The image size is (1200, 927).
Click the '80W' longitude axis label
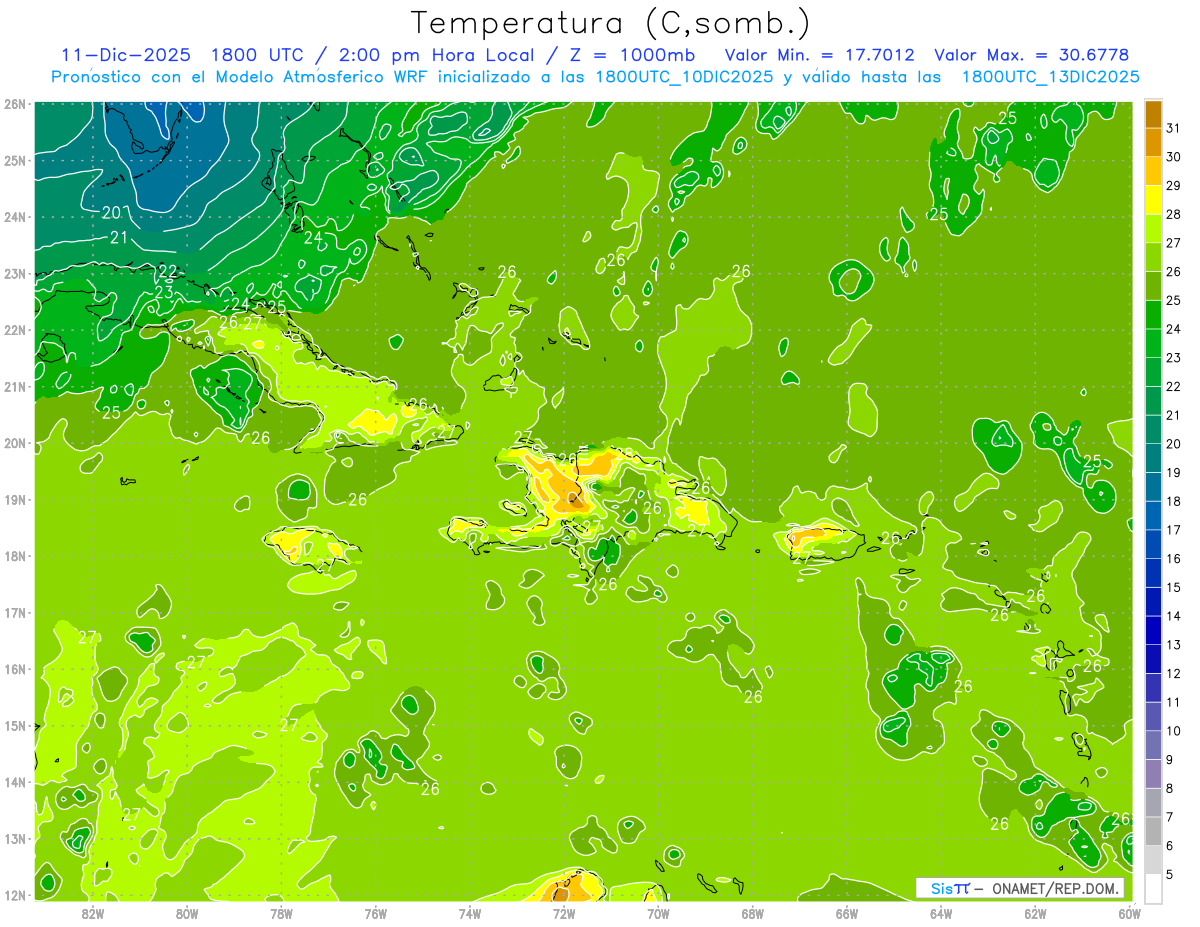click(x=186, y=914)
